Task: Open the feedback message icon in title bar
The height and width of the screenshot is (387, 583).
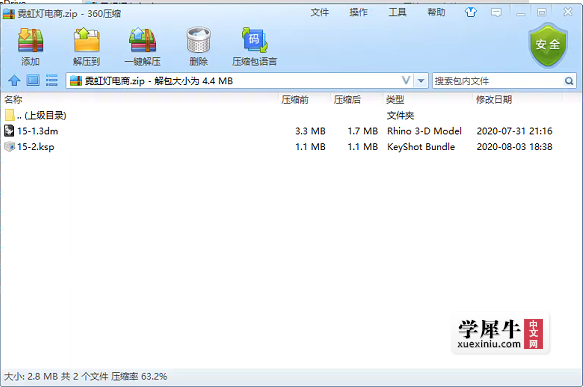Action: pyautogui.click(x=496, y=13)
